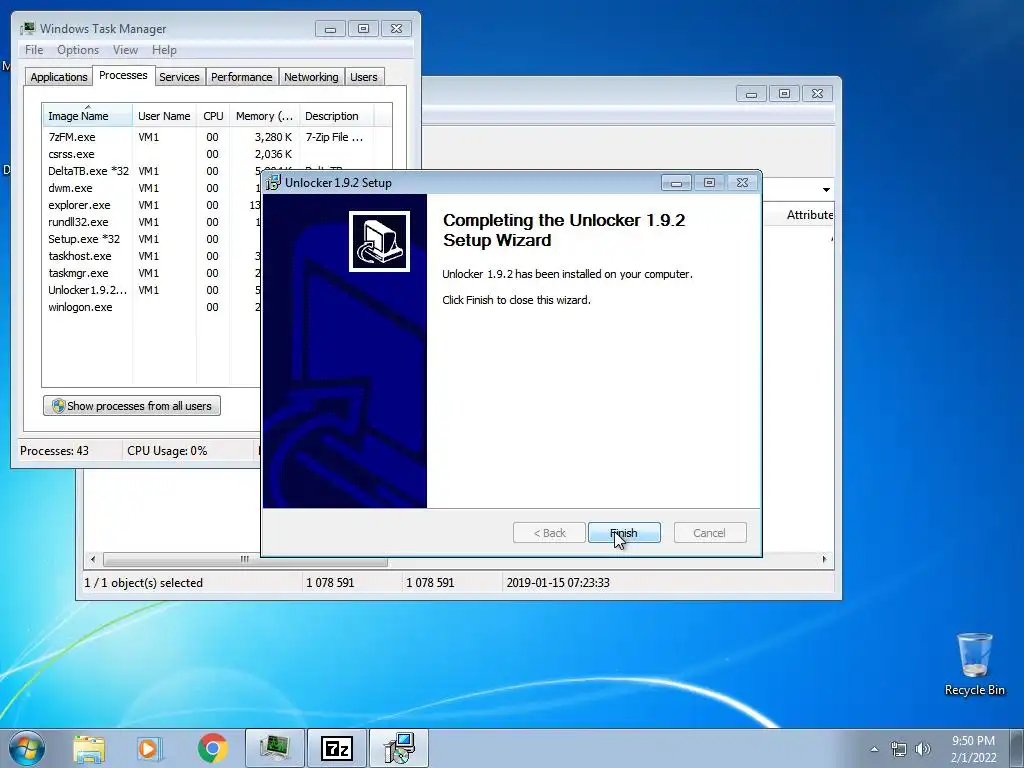The width and height of the screenshot is (1024, 768).
Task: Click the 3,280 K memory value
Action: pyautogui.click(x=273, y=137)
